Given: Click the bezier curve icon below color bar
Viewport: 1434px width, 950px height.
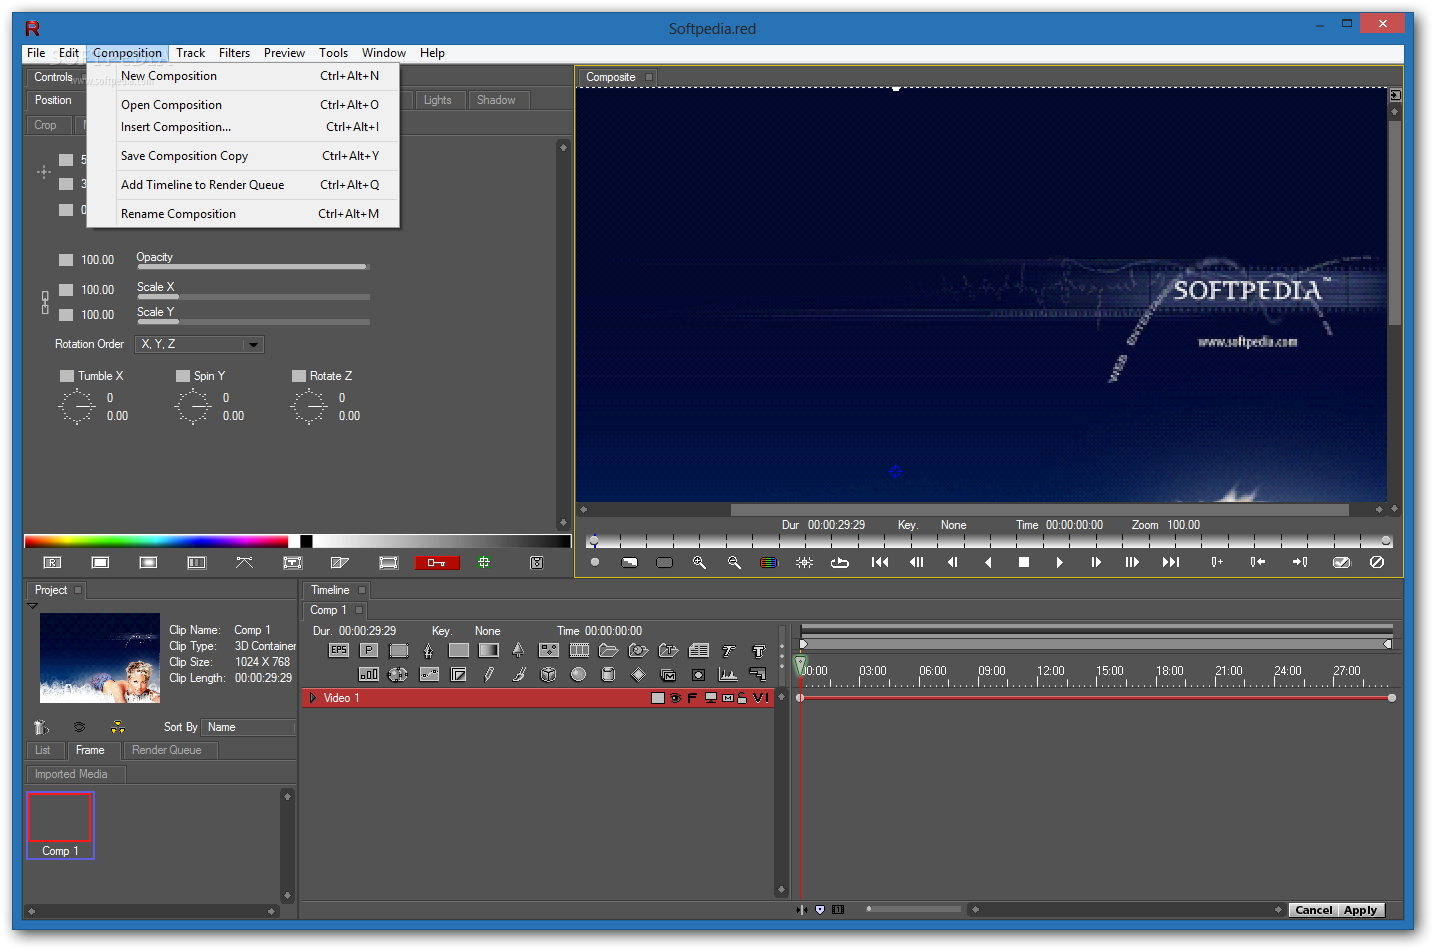Looking at the screenshot, I should pos(244,563).
